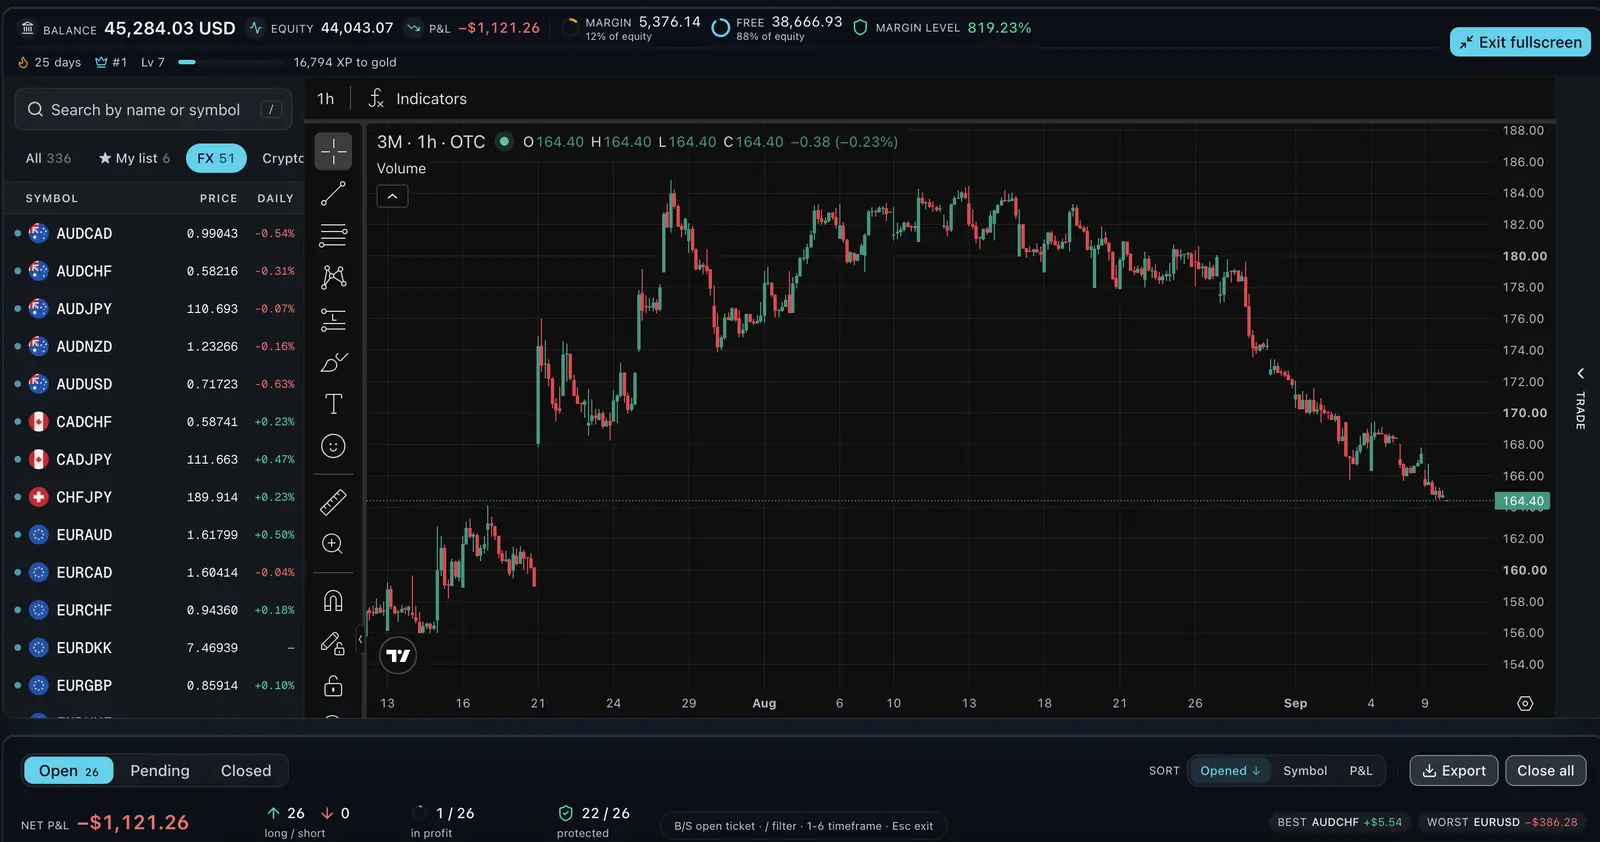
Task: Click the equity pulse icon
Action: (256, 28)
